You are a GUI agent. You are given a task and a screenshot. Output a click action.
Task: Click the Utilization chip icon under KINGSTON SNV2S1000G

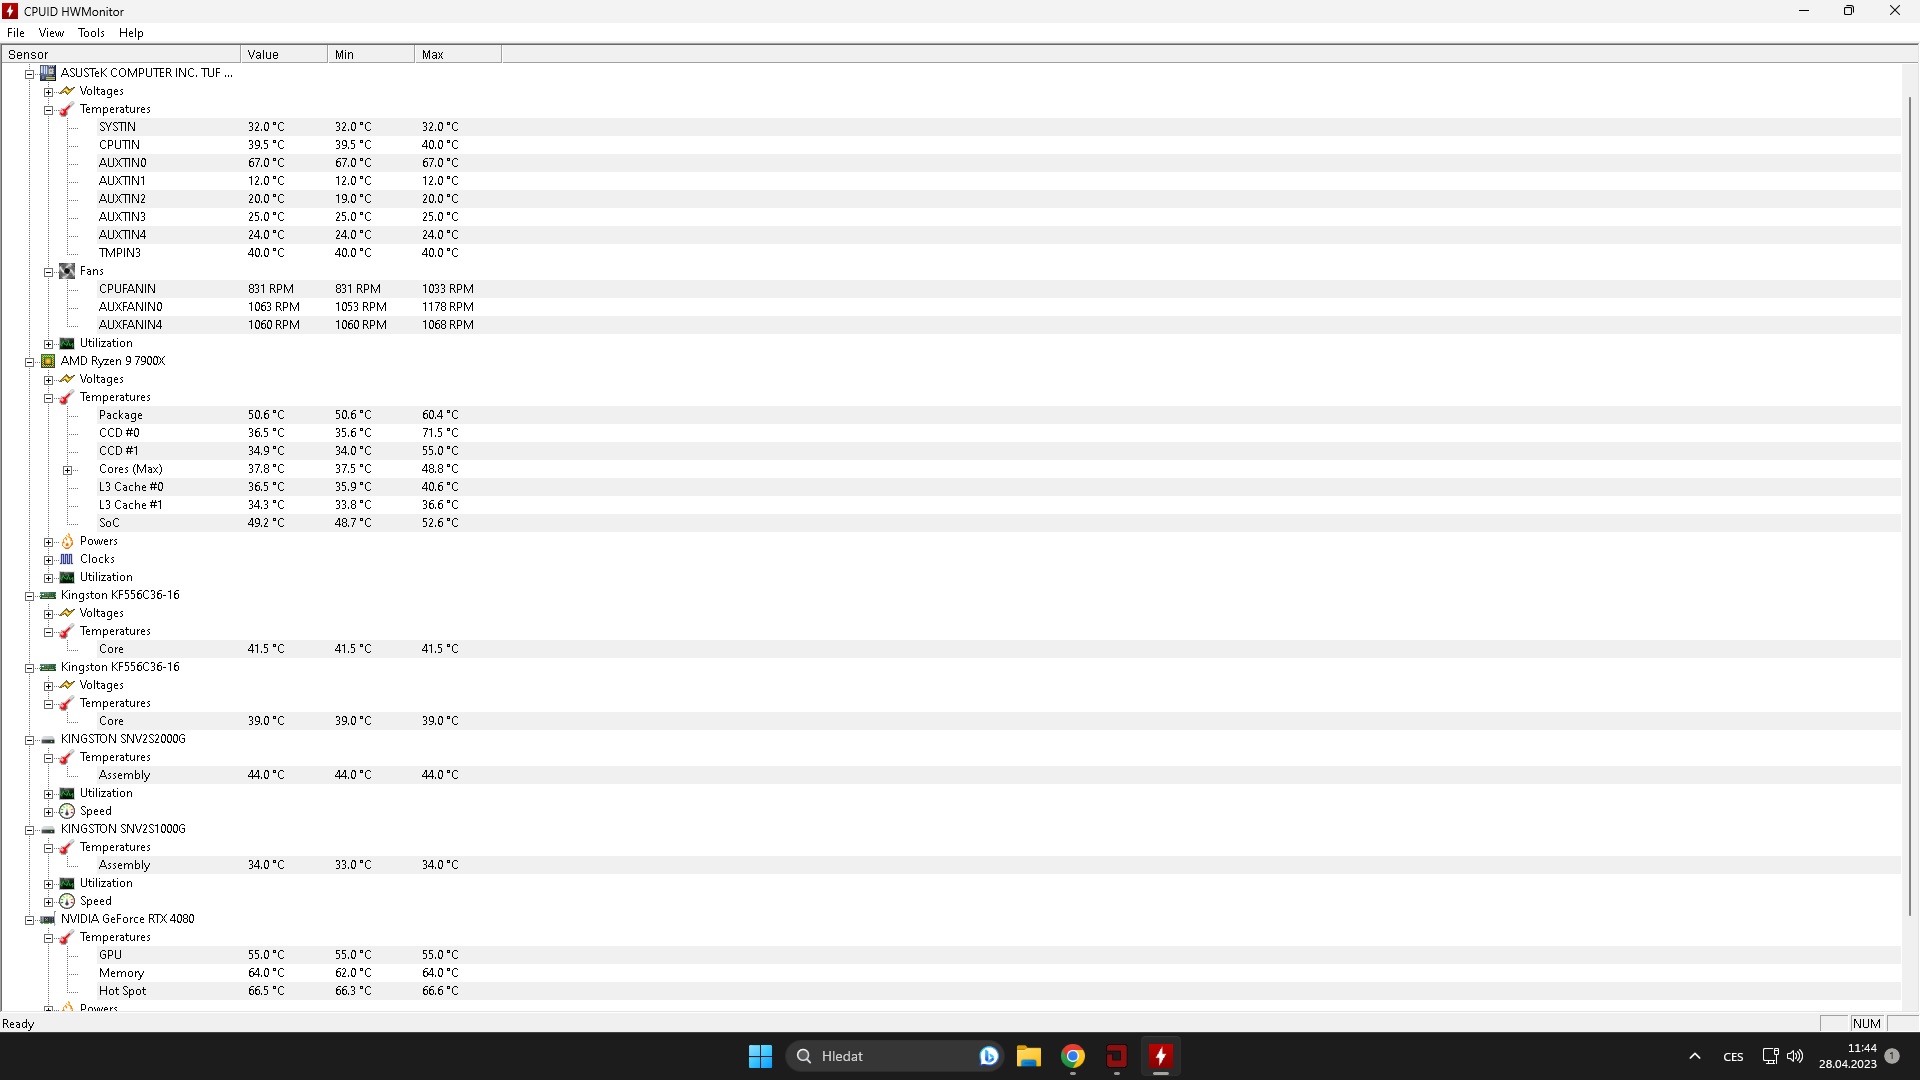(67, 883)
